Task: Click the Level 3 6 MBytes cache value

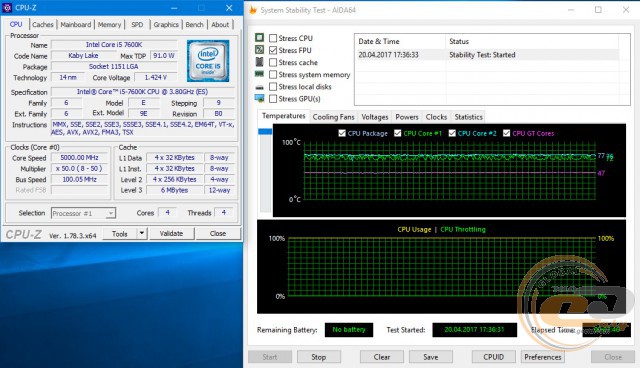Action: point(175,190)
